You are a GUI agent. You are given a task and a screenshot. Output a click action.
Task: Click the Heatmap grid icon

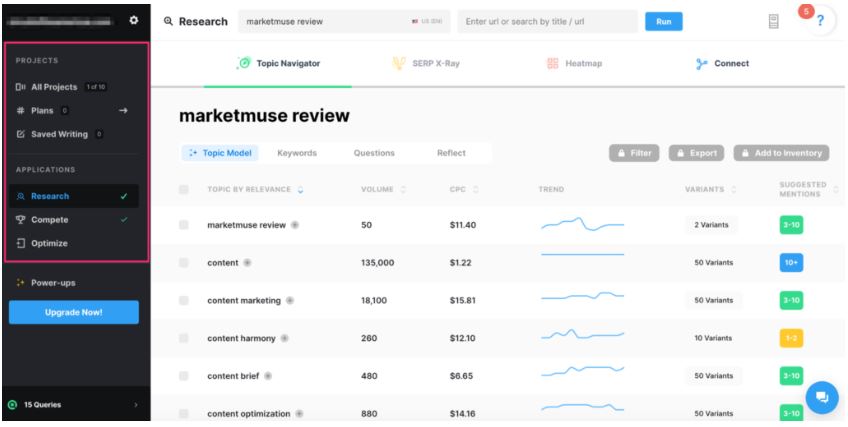tap(552, 64)
